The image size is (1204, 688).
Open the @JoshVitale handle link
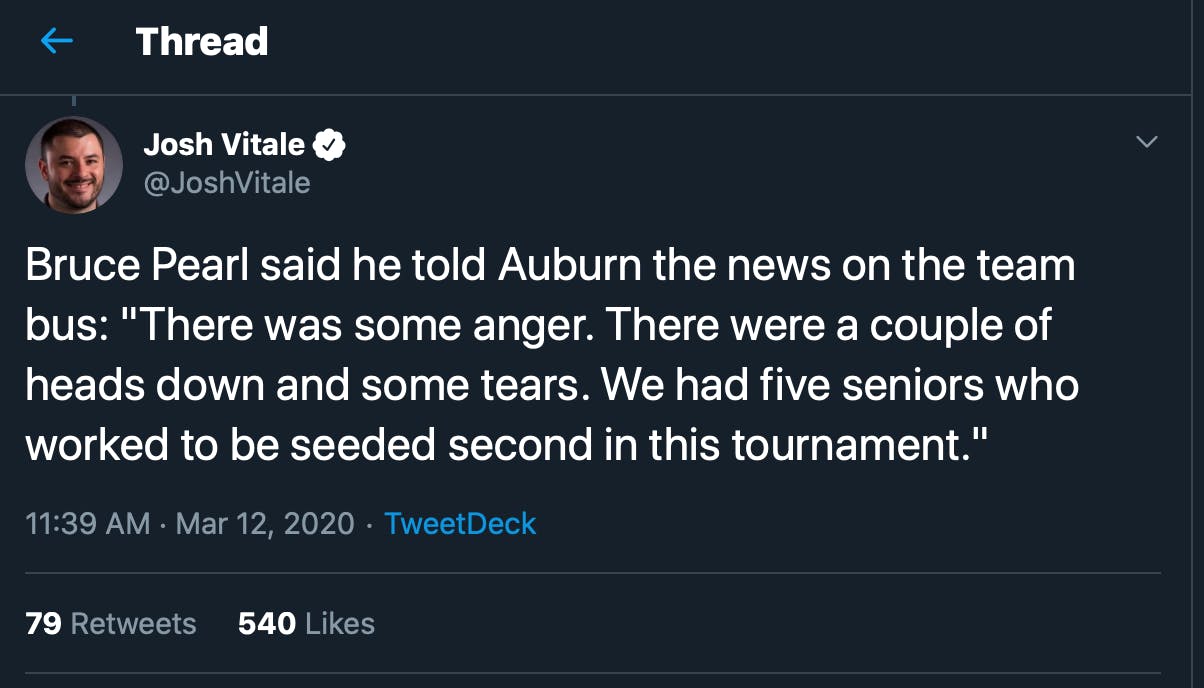[x=227, y=183]
